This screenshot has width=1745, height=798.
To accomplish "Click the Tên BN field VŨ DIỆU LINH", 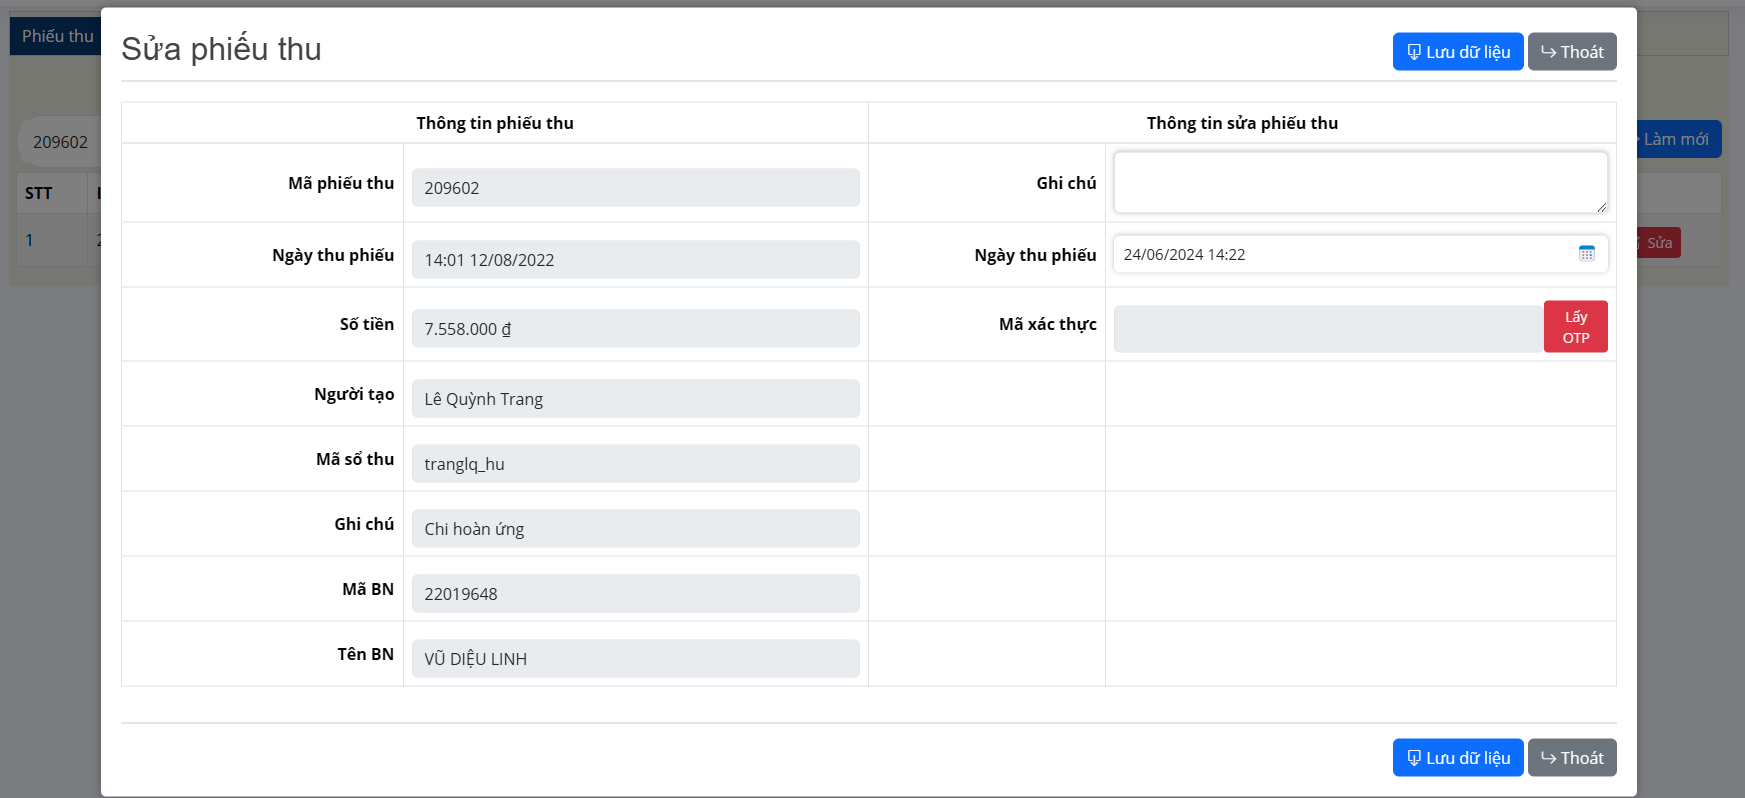I will pyautogui.click(x=635, y=659).
